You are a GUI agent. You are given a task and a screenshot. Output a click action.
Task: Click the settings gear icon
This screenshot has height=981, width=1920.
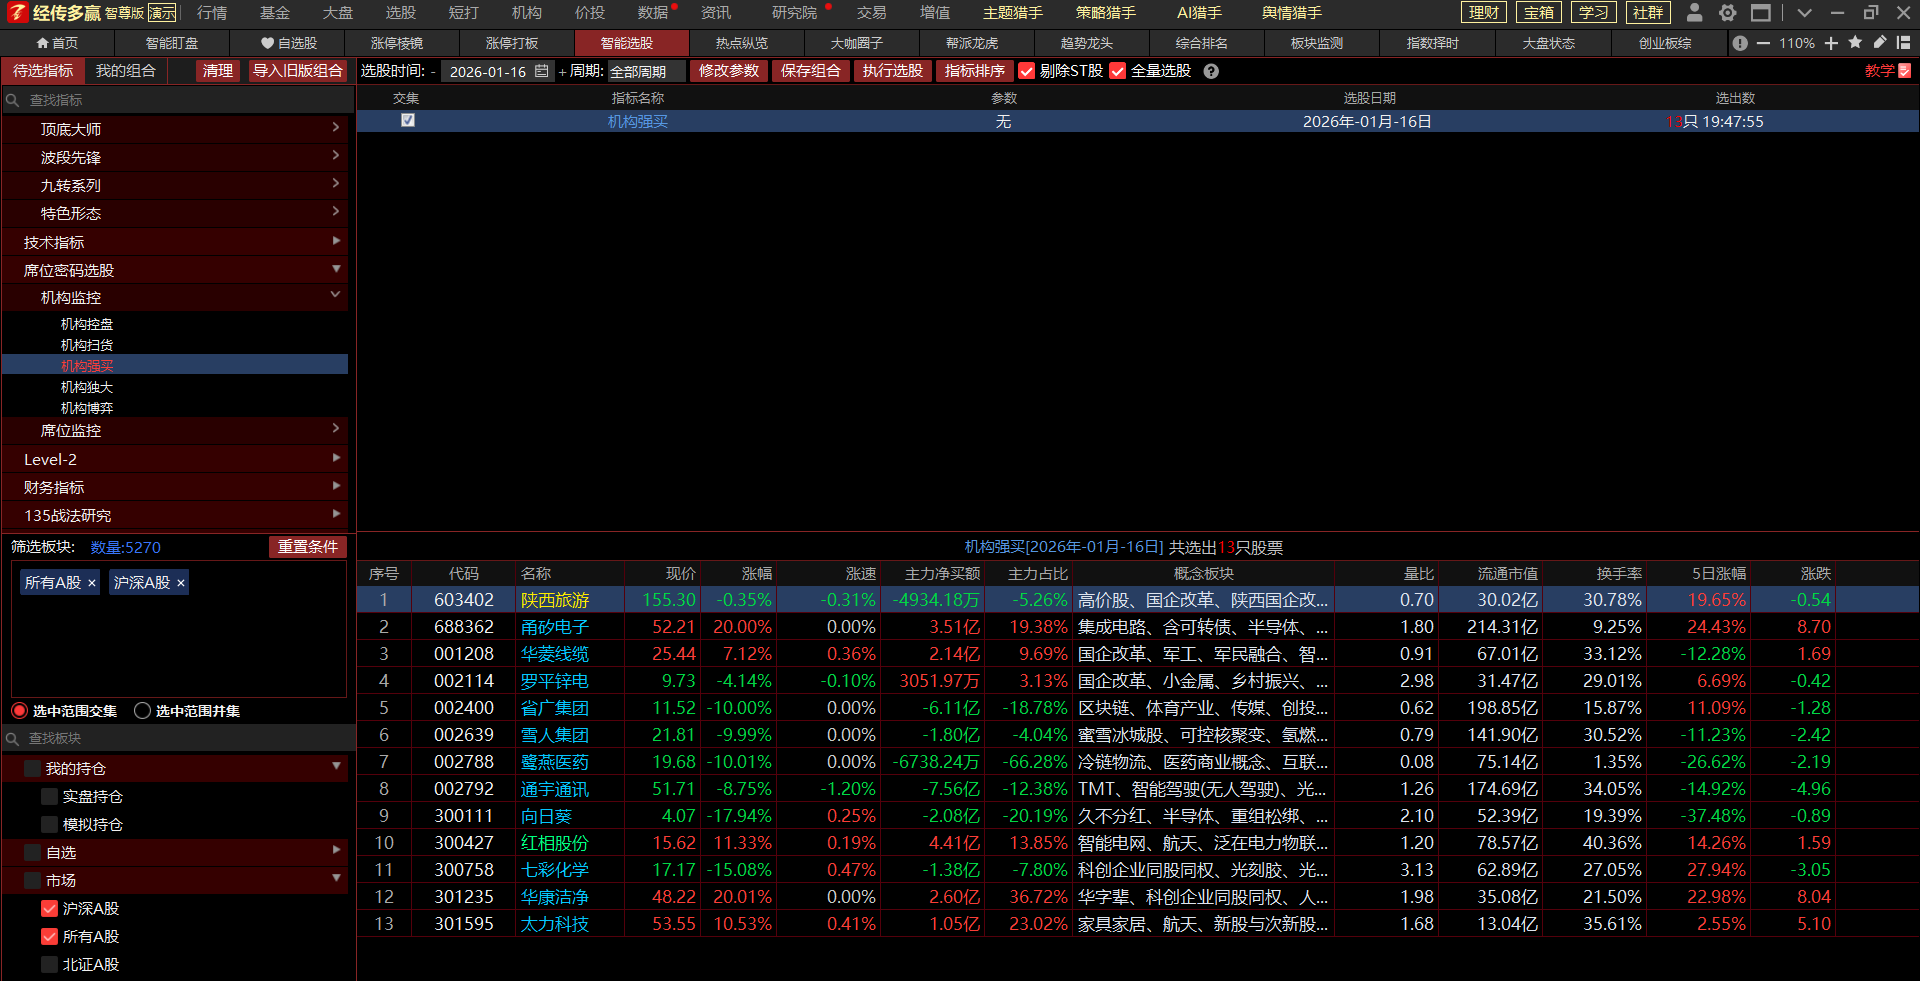pos(1727,13)
